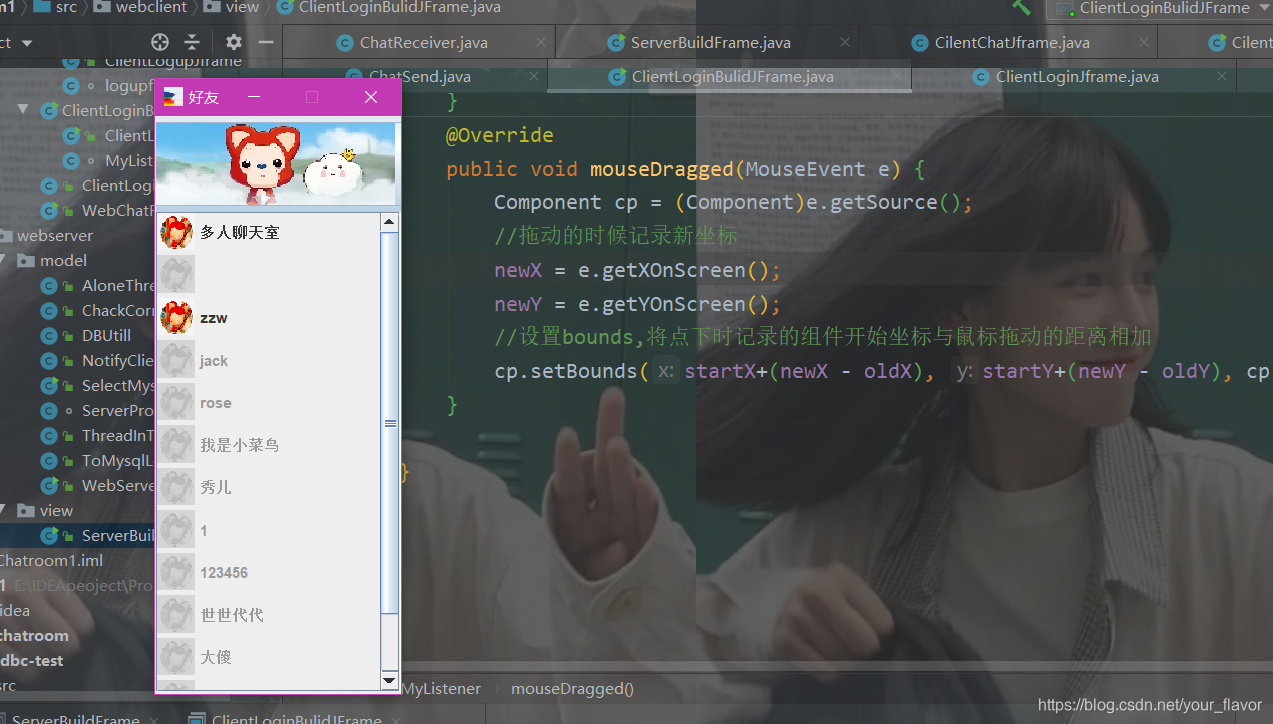Click zzw's colored avatar icon
The image size is (1273, 724).
click(177, 318)
